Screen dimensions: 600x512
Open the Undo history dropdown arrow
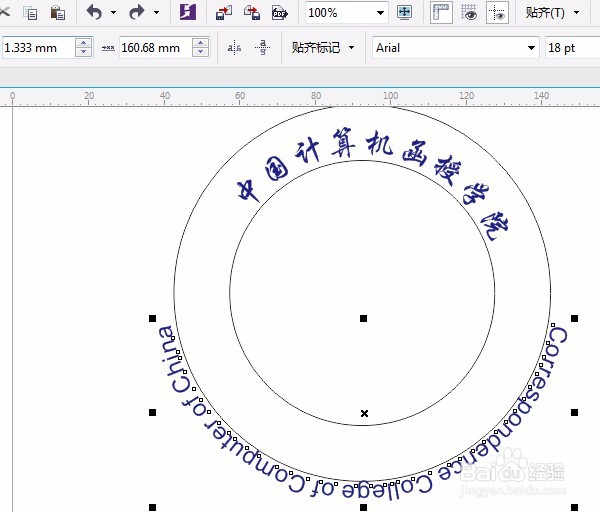[x=114, y=13]
